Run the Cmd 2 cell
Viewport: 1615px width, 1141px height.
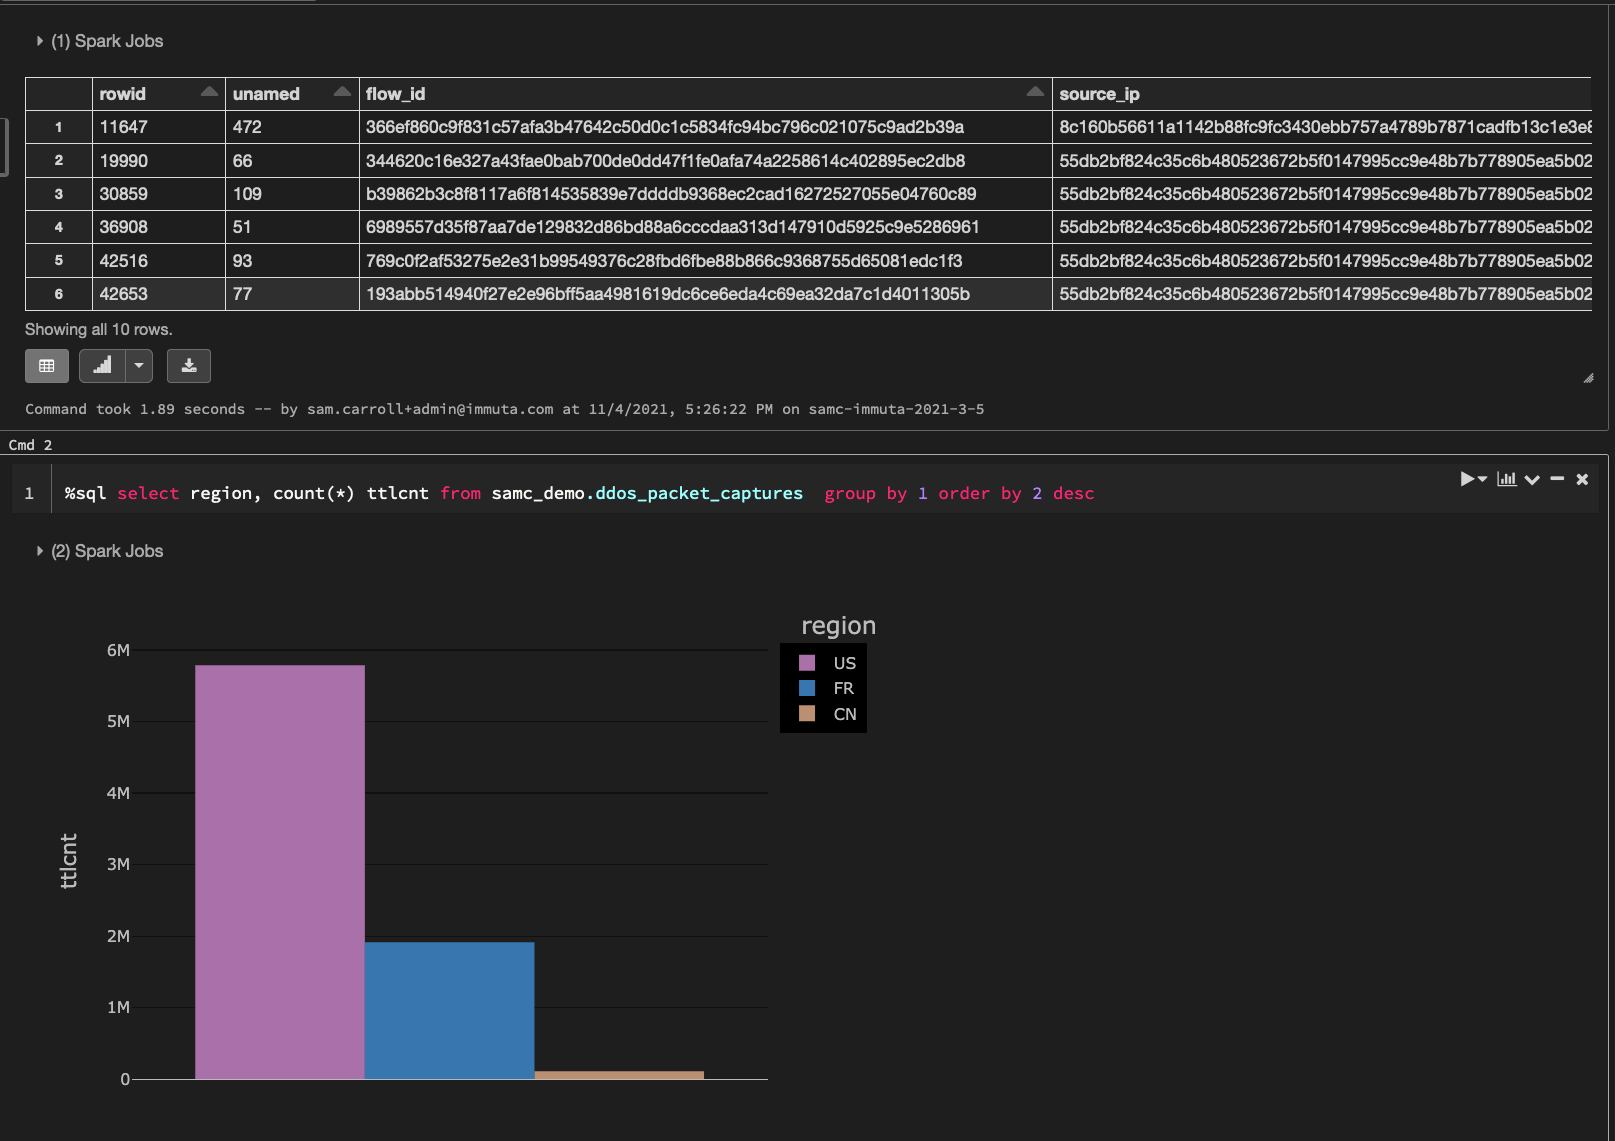point(1468,479)
